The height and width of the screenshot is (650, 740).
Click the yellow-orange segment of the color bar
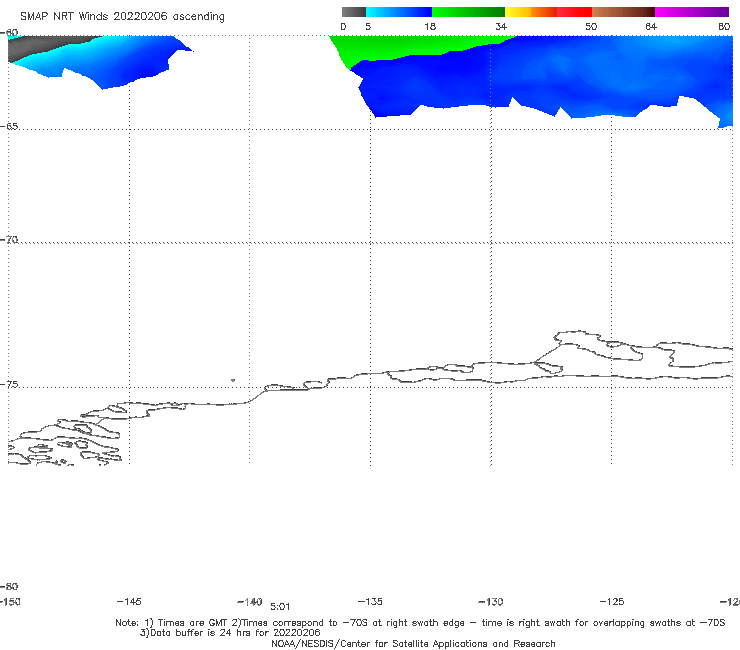tap(530, 12)
